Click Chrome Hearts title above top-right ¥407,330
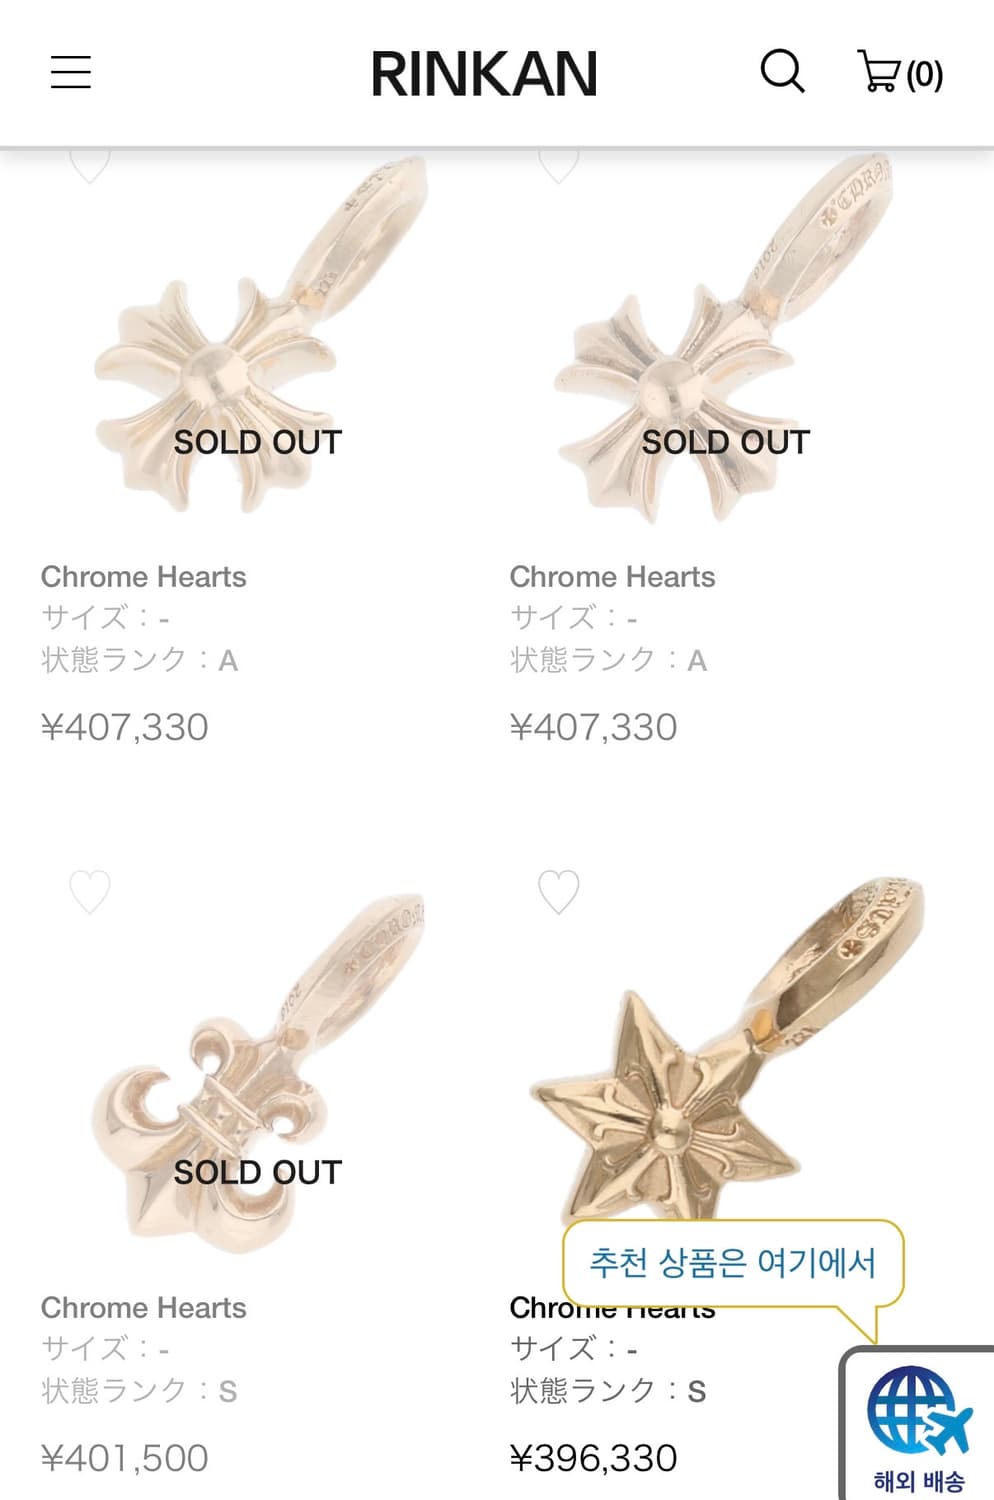 point(612,577)
